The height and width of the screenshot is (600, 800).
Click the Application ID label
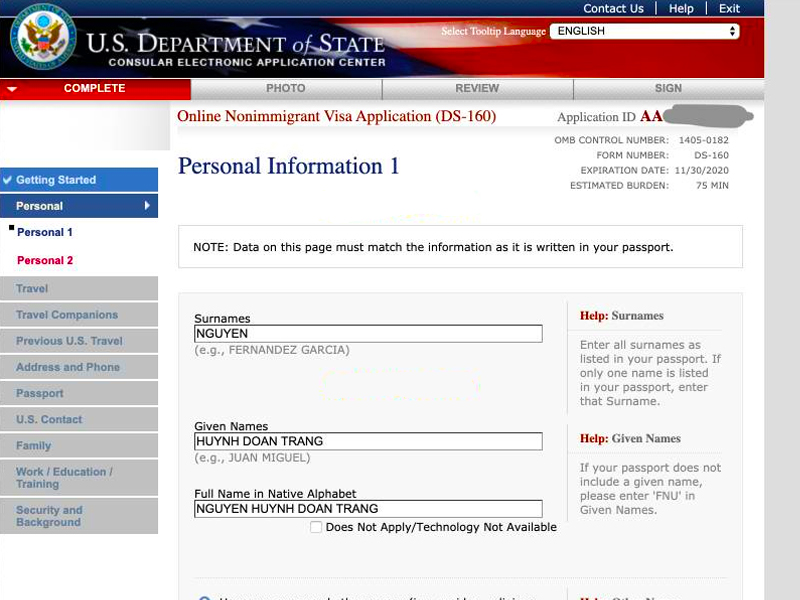click(x=596, y=117)
